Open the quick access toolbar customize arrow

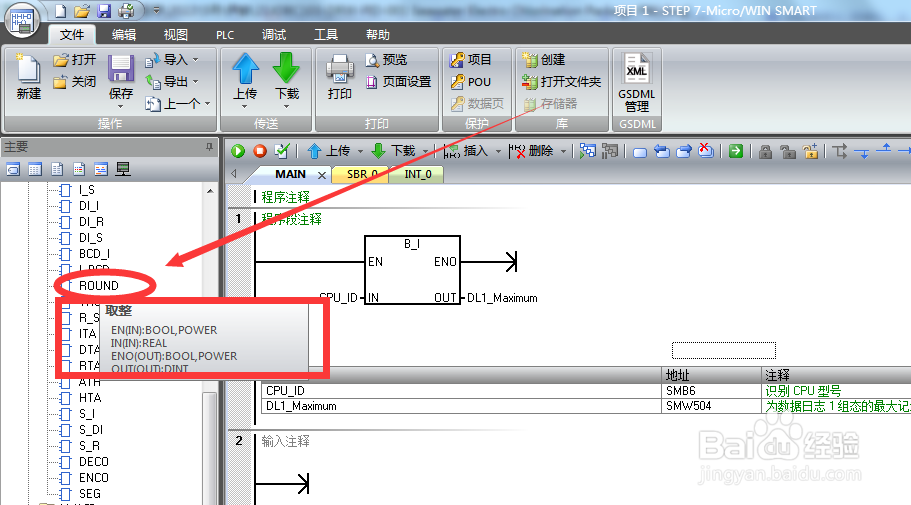coord(156,10)
